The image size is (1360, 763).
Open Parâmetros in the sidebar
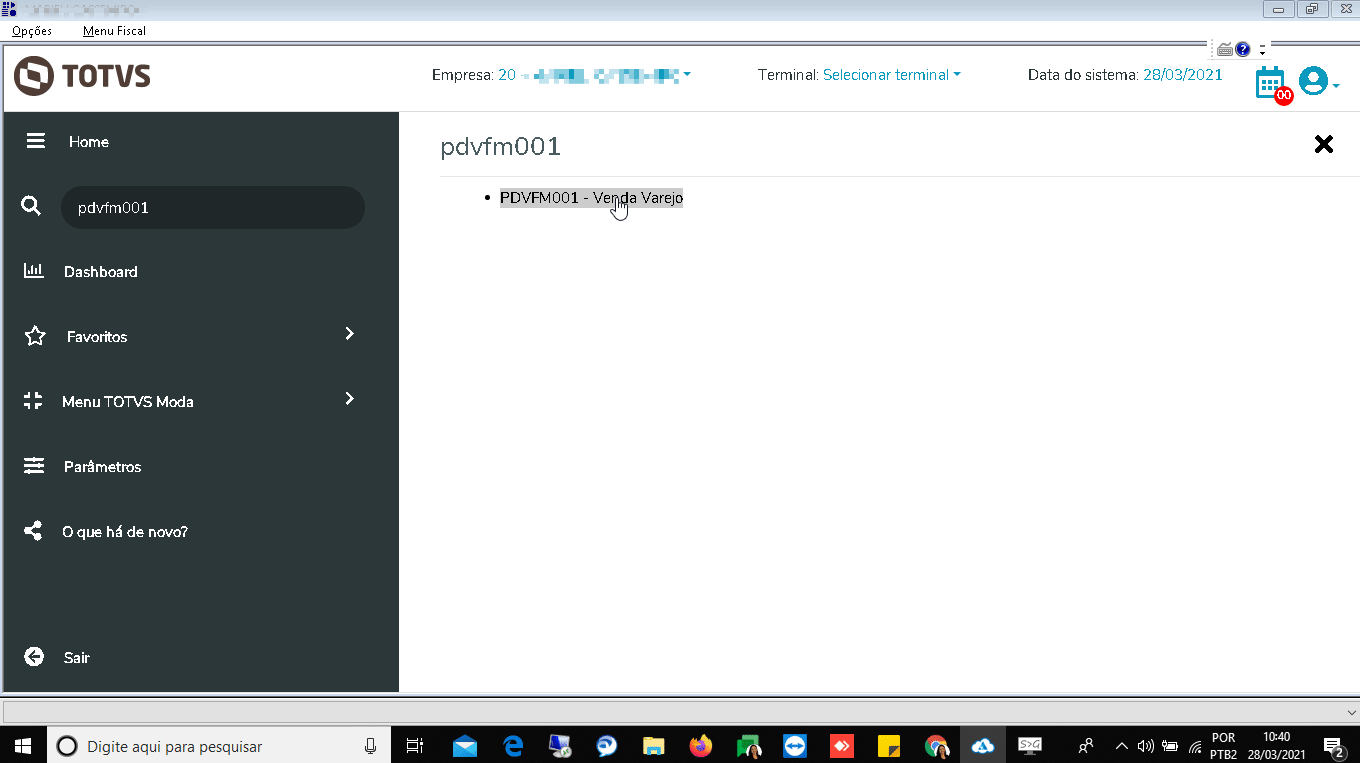pos(102,467)
